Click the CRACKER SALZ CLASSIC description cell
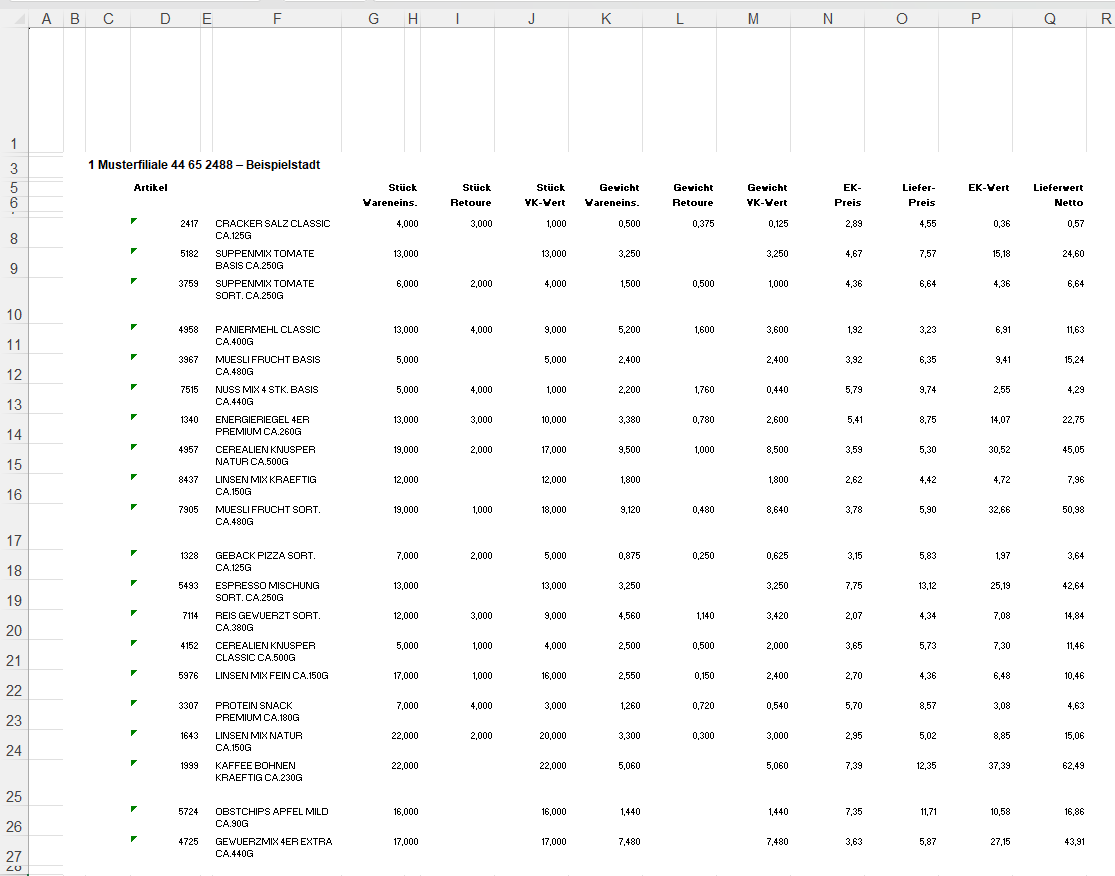This screenshot has width=1115, height=876. 277,229
